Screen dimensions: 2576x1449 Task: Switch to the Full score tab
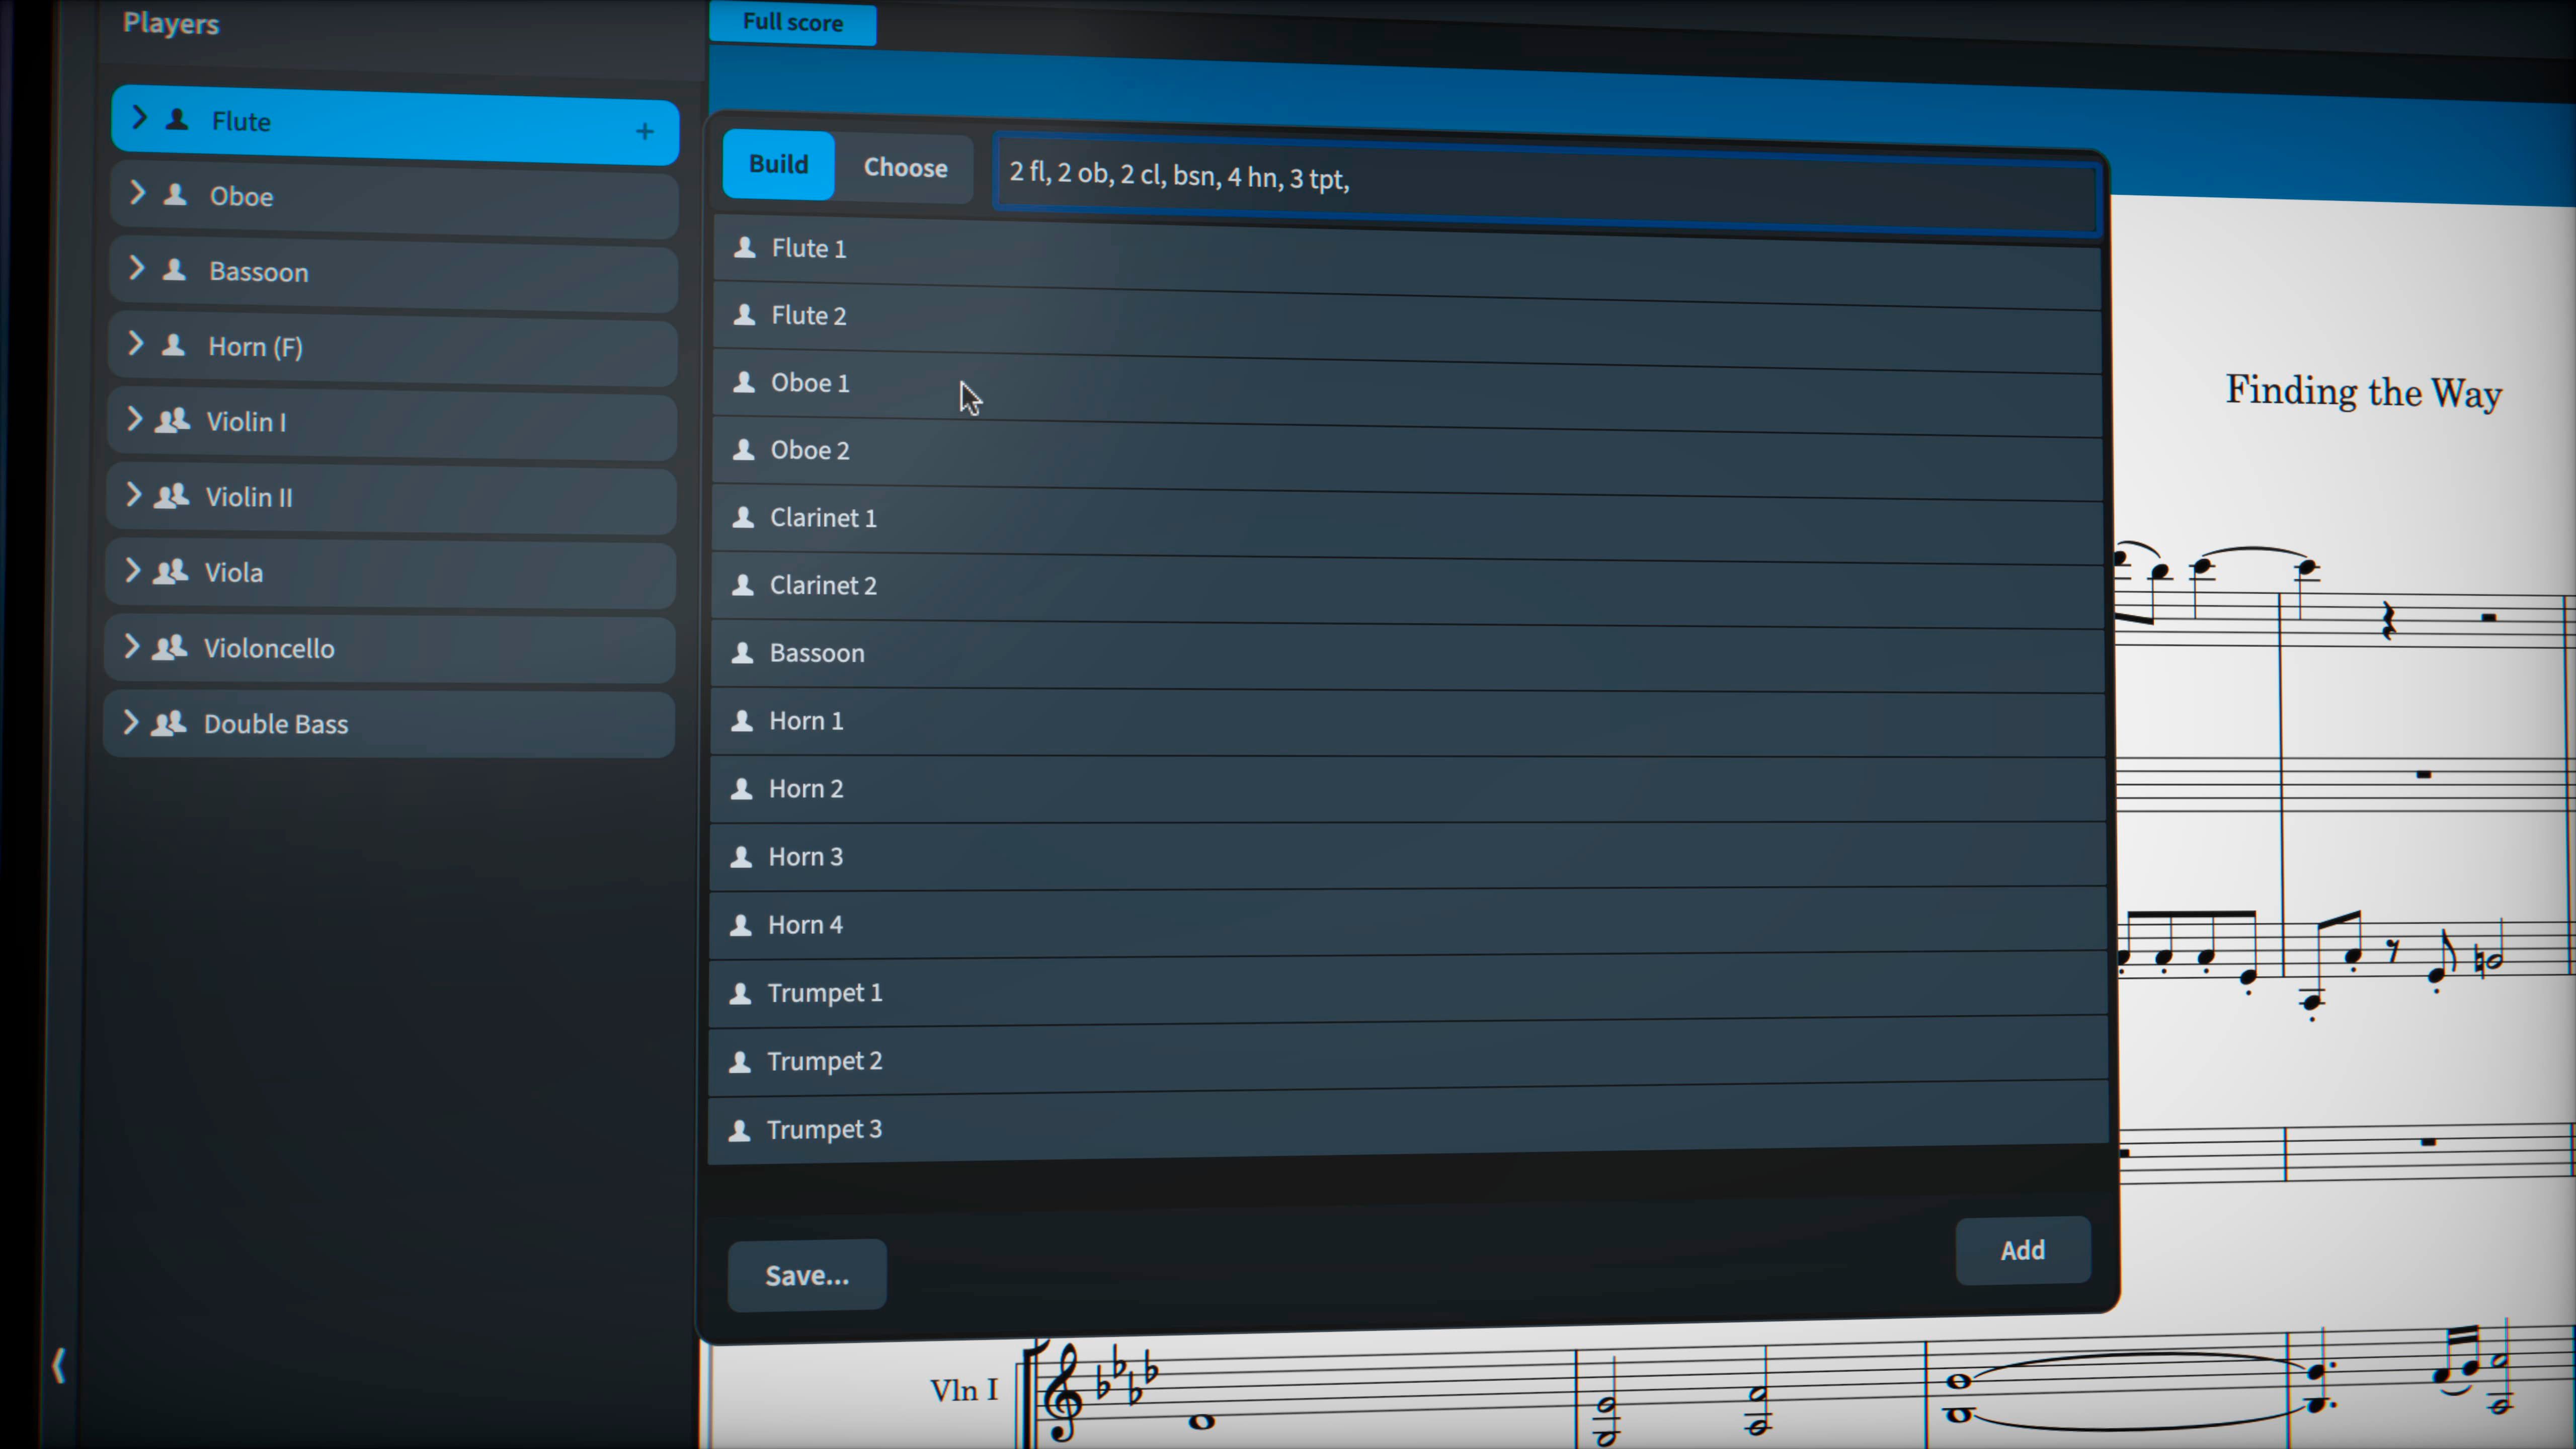792,23
